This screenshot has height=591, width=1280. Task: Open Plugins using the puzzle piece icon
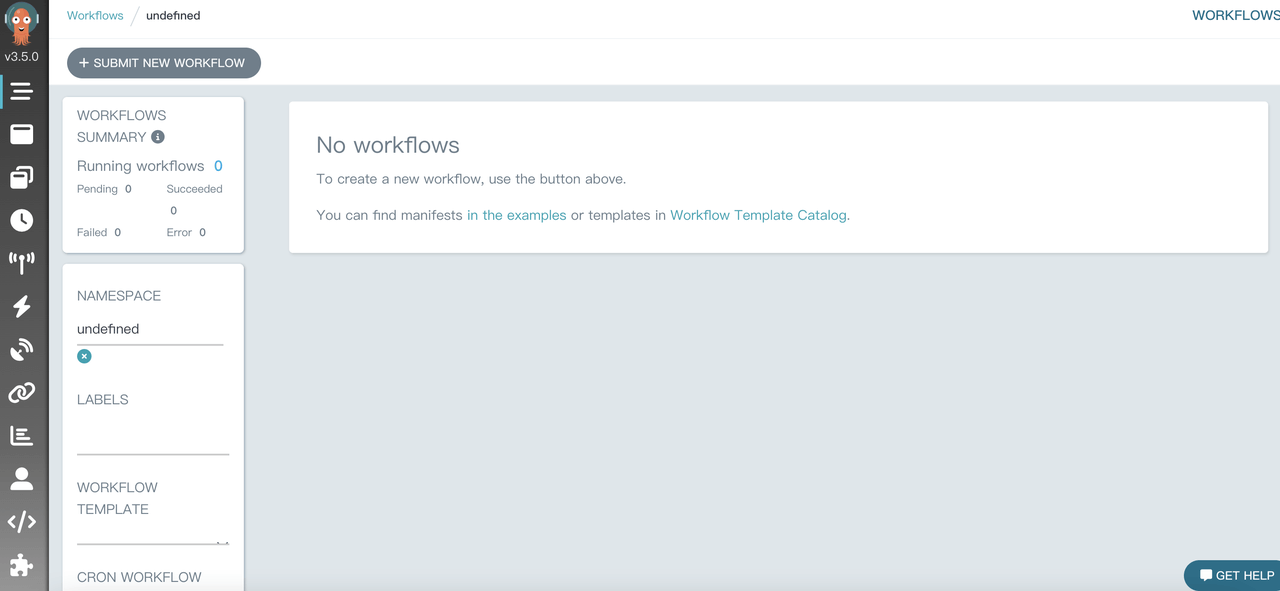(x=22, y=565)
